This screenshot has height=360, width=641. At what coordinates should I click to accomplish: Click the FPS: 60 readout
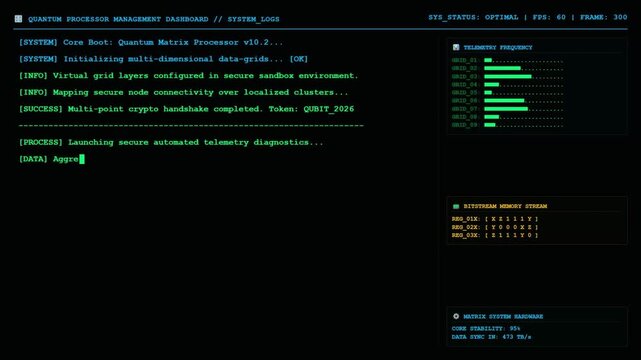coord(549,17)
